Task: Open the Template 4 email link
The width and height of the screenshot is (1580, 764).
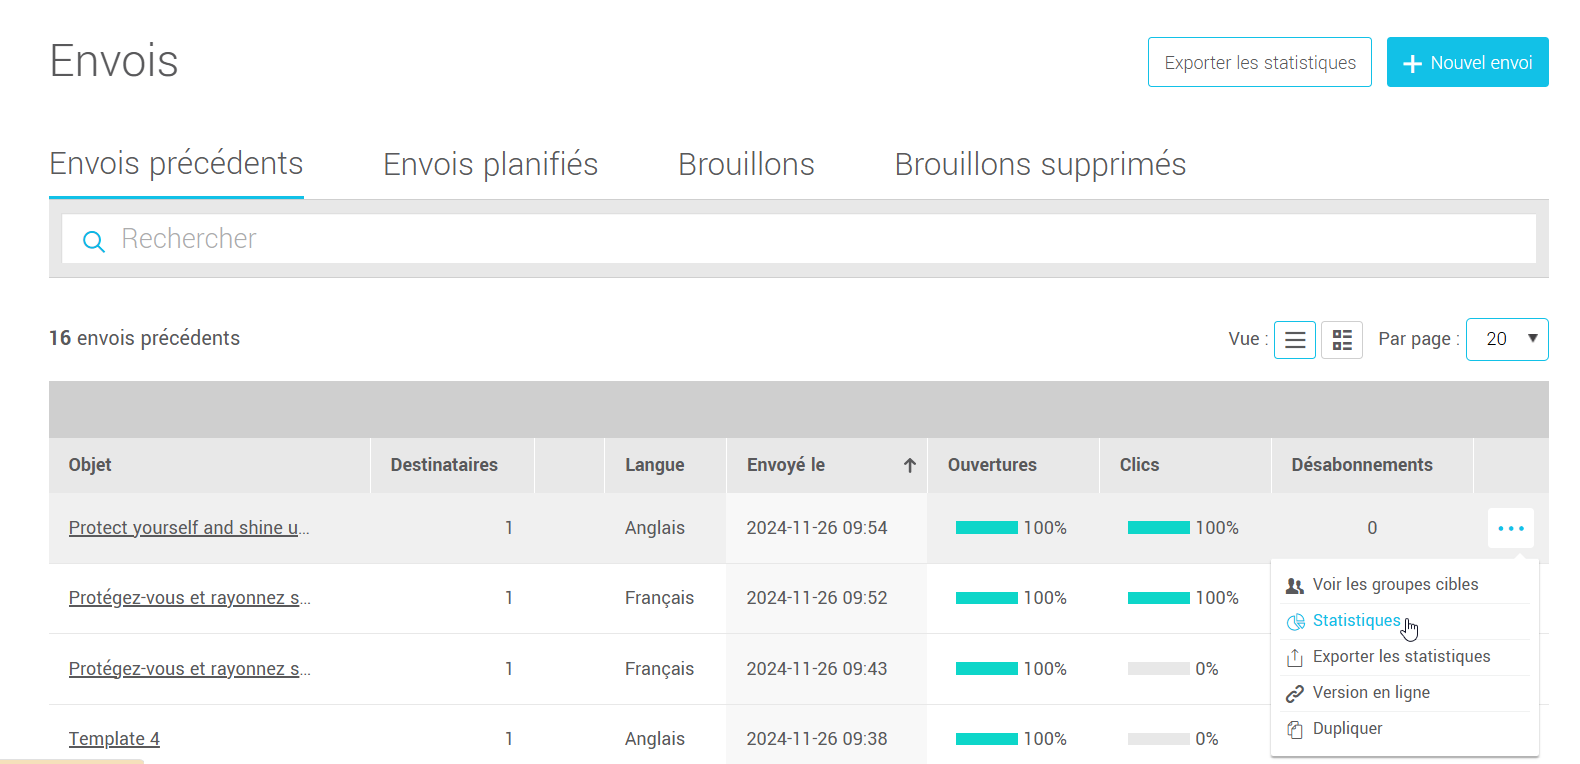Action: (x=113, y=738)
